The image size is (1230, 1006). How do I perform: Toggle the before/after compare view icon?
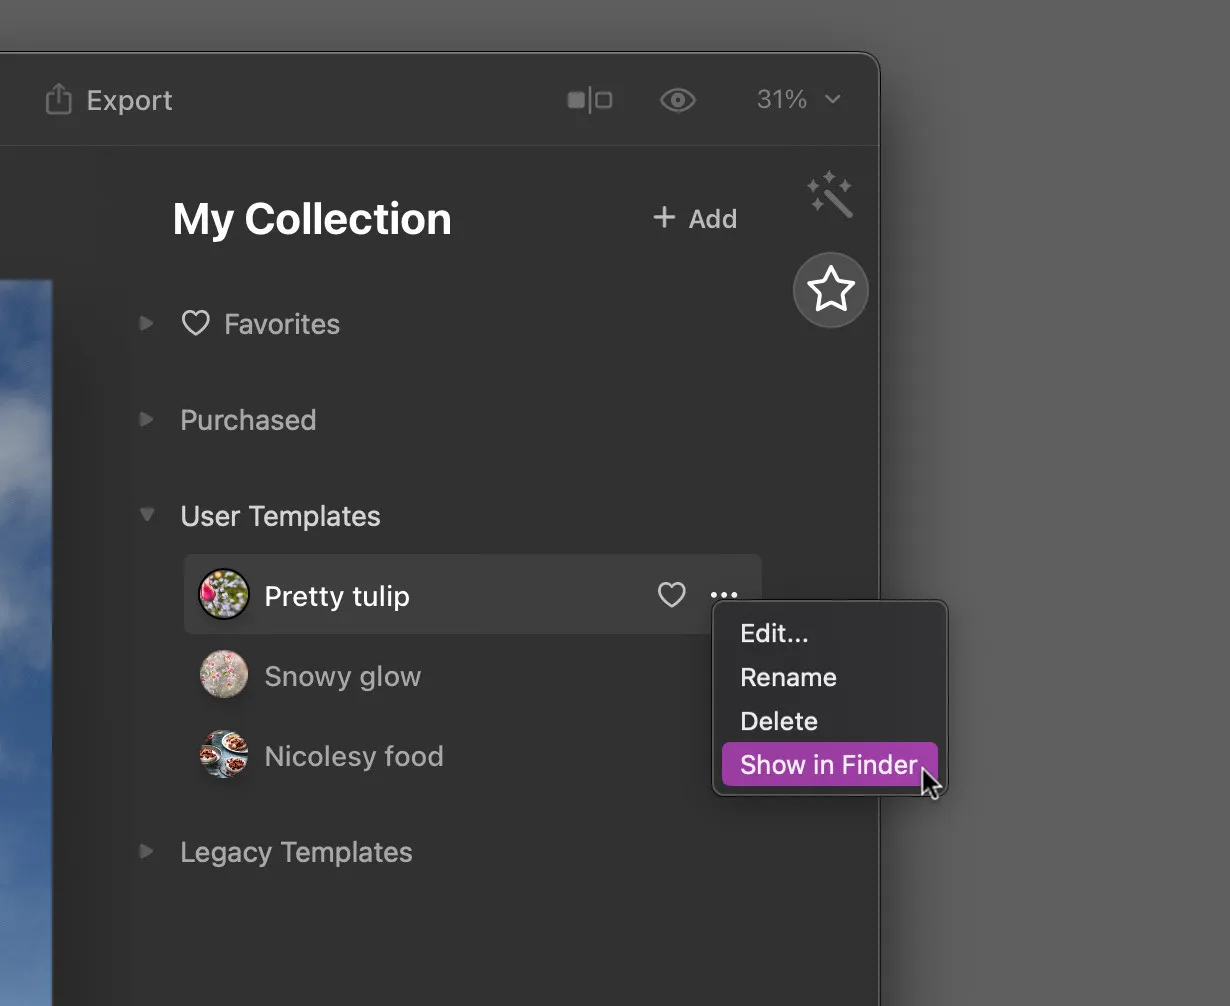tap(590, 100)
